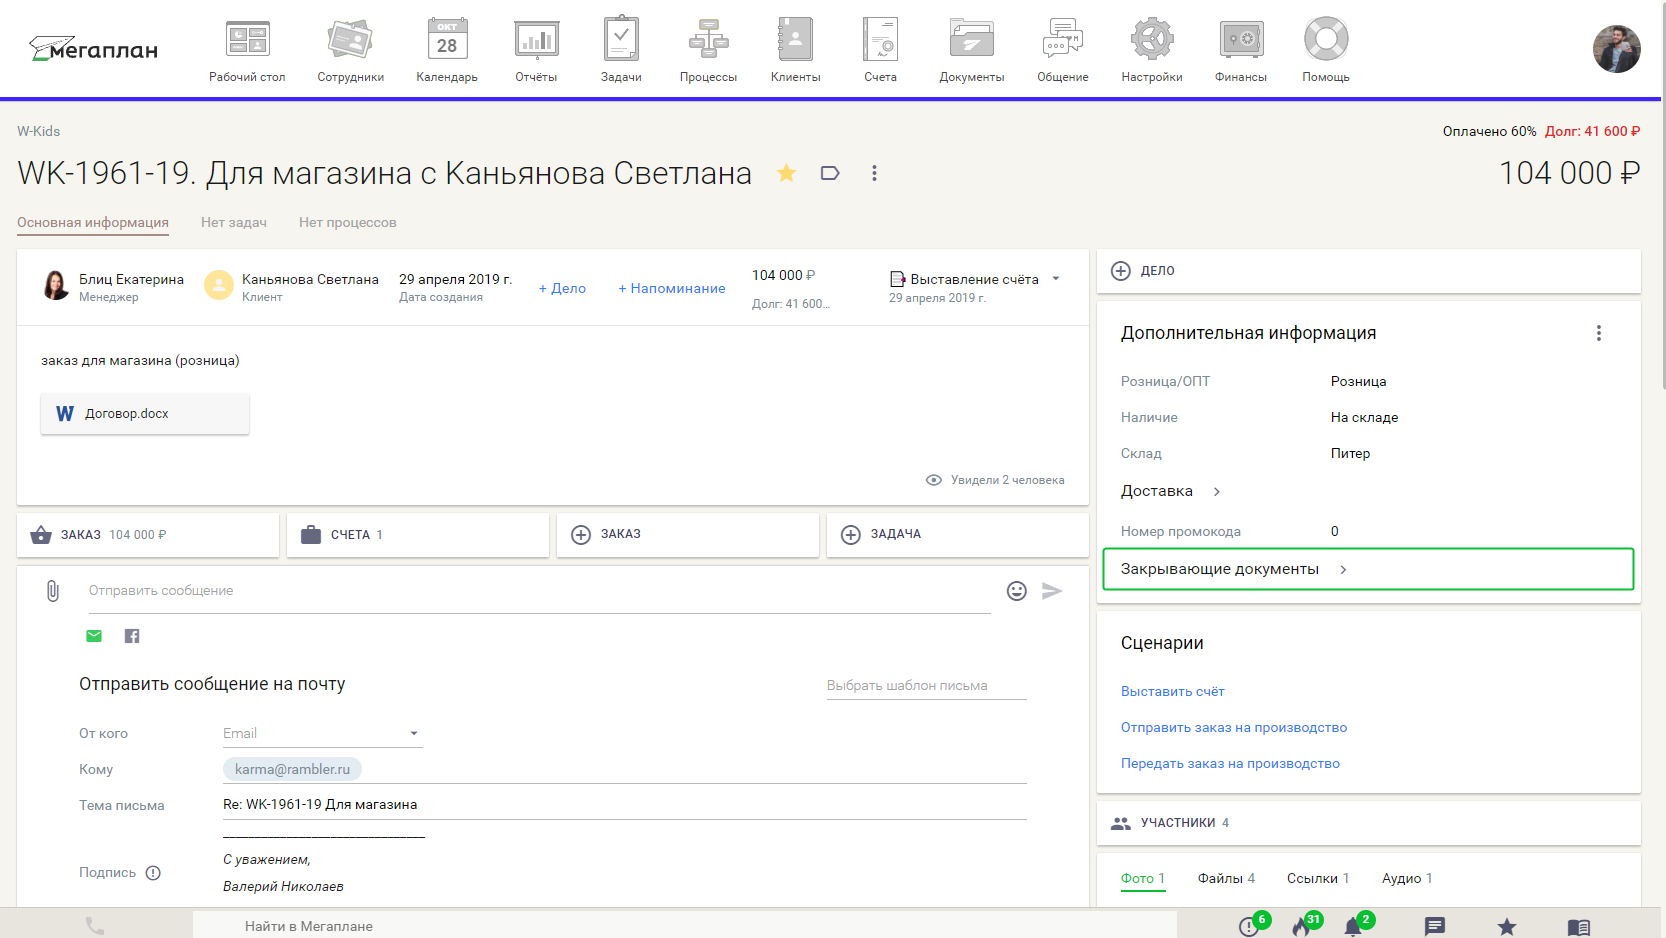This screenshot has height=938, width=1666.
Task: Open the W-Kids breadcrumb link
Action: (x=39, y=131)
